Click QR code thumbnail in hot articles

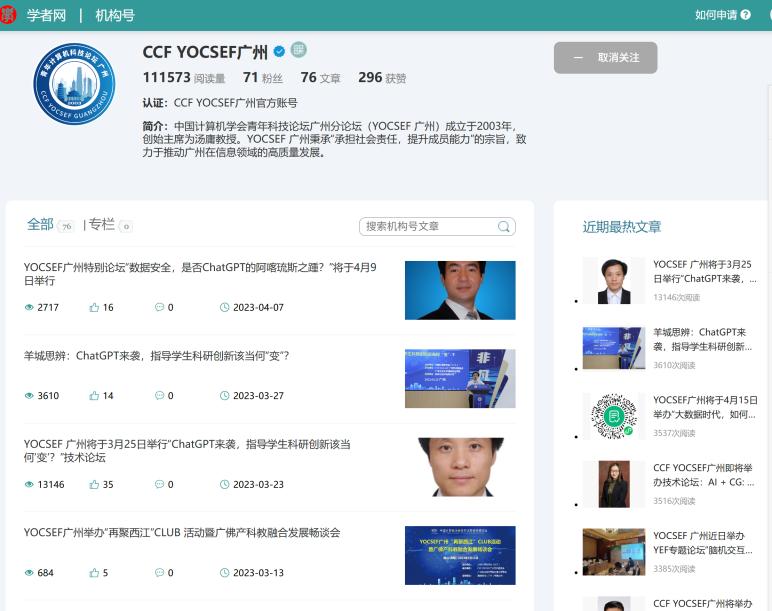(613, 417)
